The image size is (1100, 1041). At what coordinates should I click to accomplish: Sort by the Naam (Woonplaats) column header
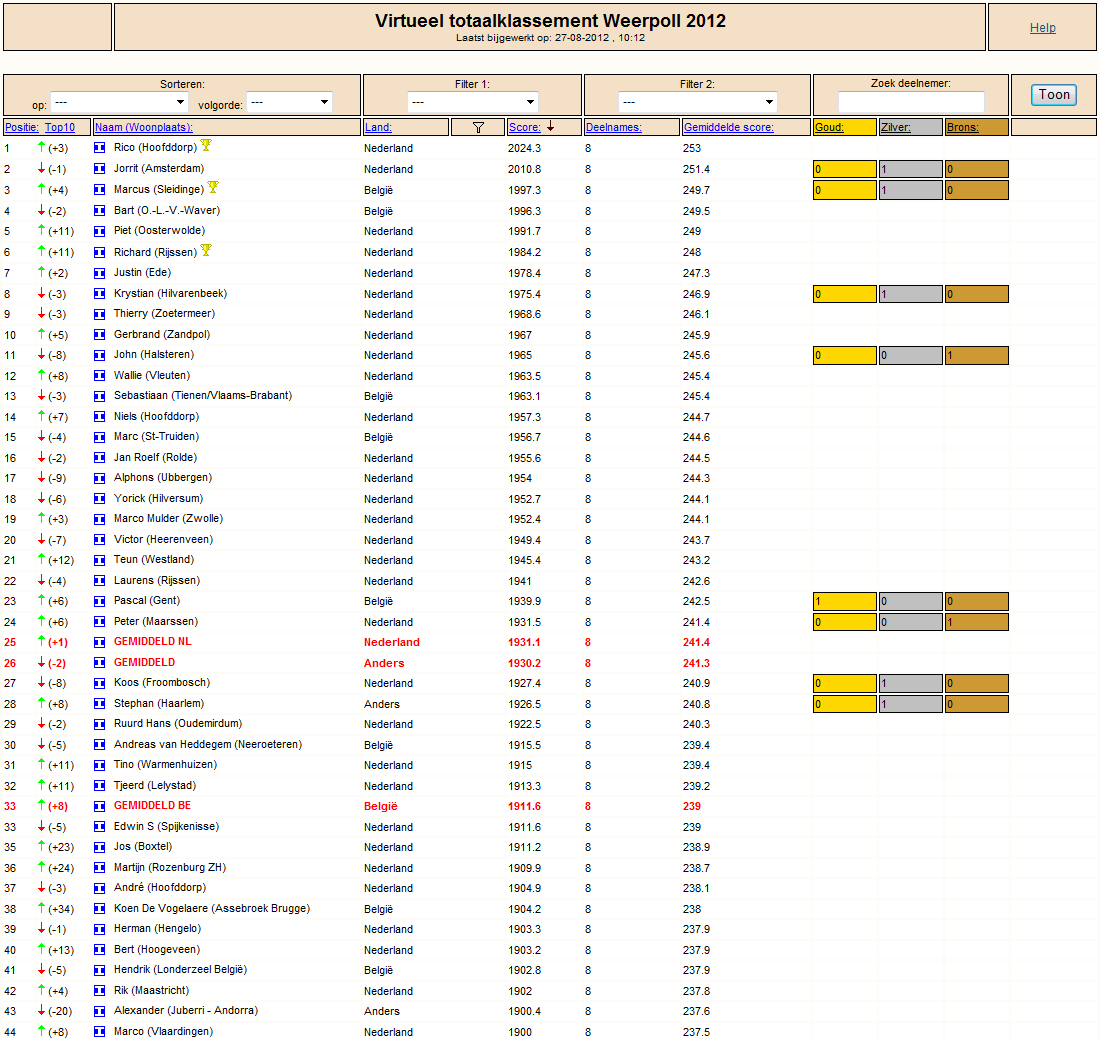[x=144, y=128]
